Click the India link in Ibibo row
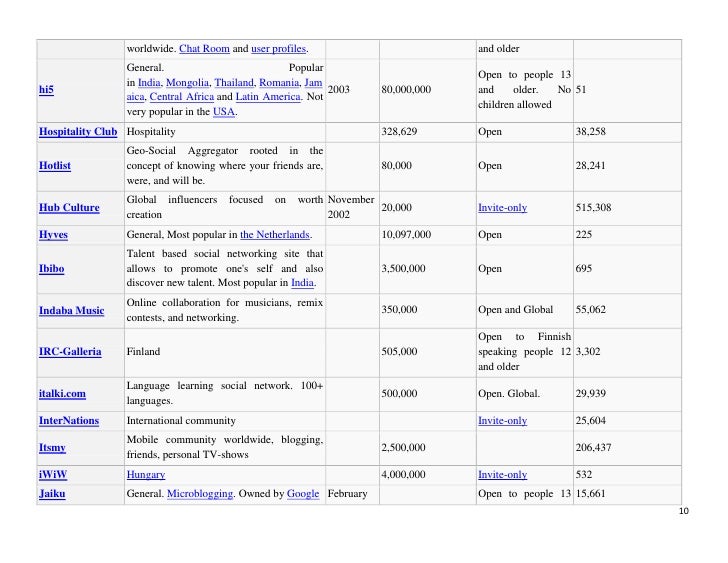This screenshot has width=728, height=563. tap(302, 283)
